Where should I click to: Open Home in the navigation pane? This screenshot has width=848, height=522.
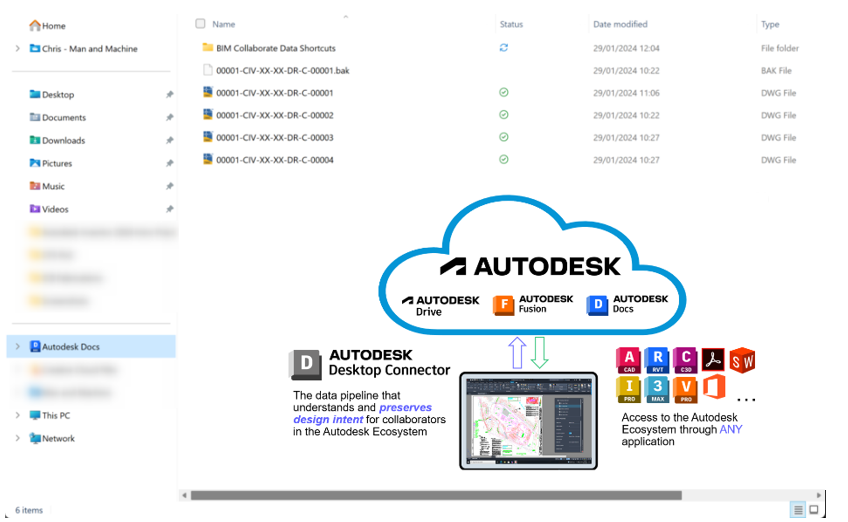(x=47, y=25)
